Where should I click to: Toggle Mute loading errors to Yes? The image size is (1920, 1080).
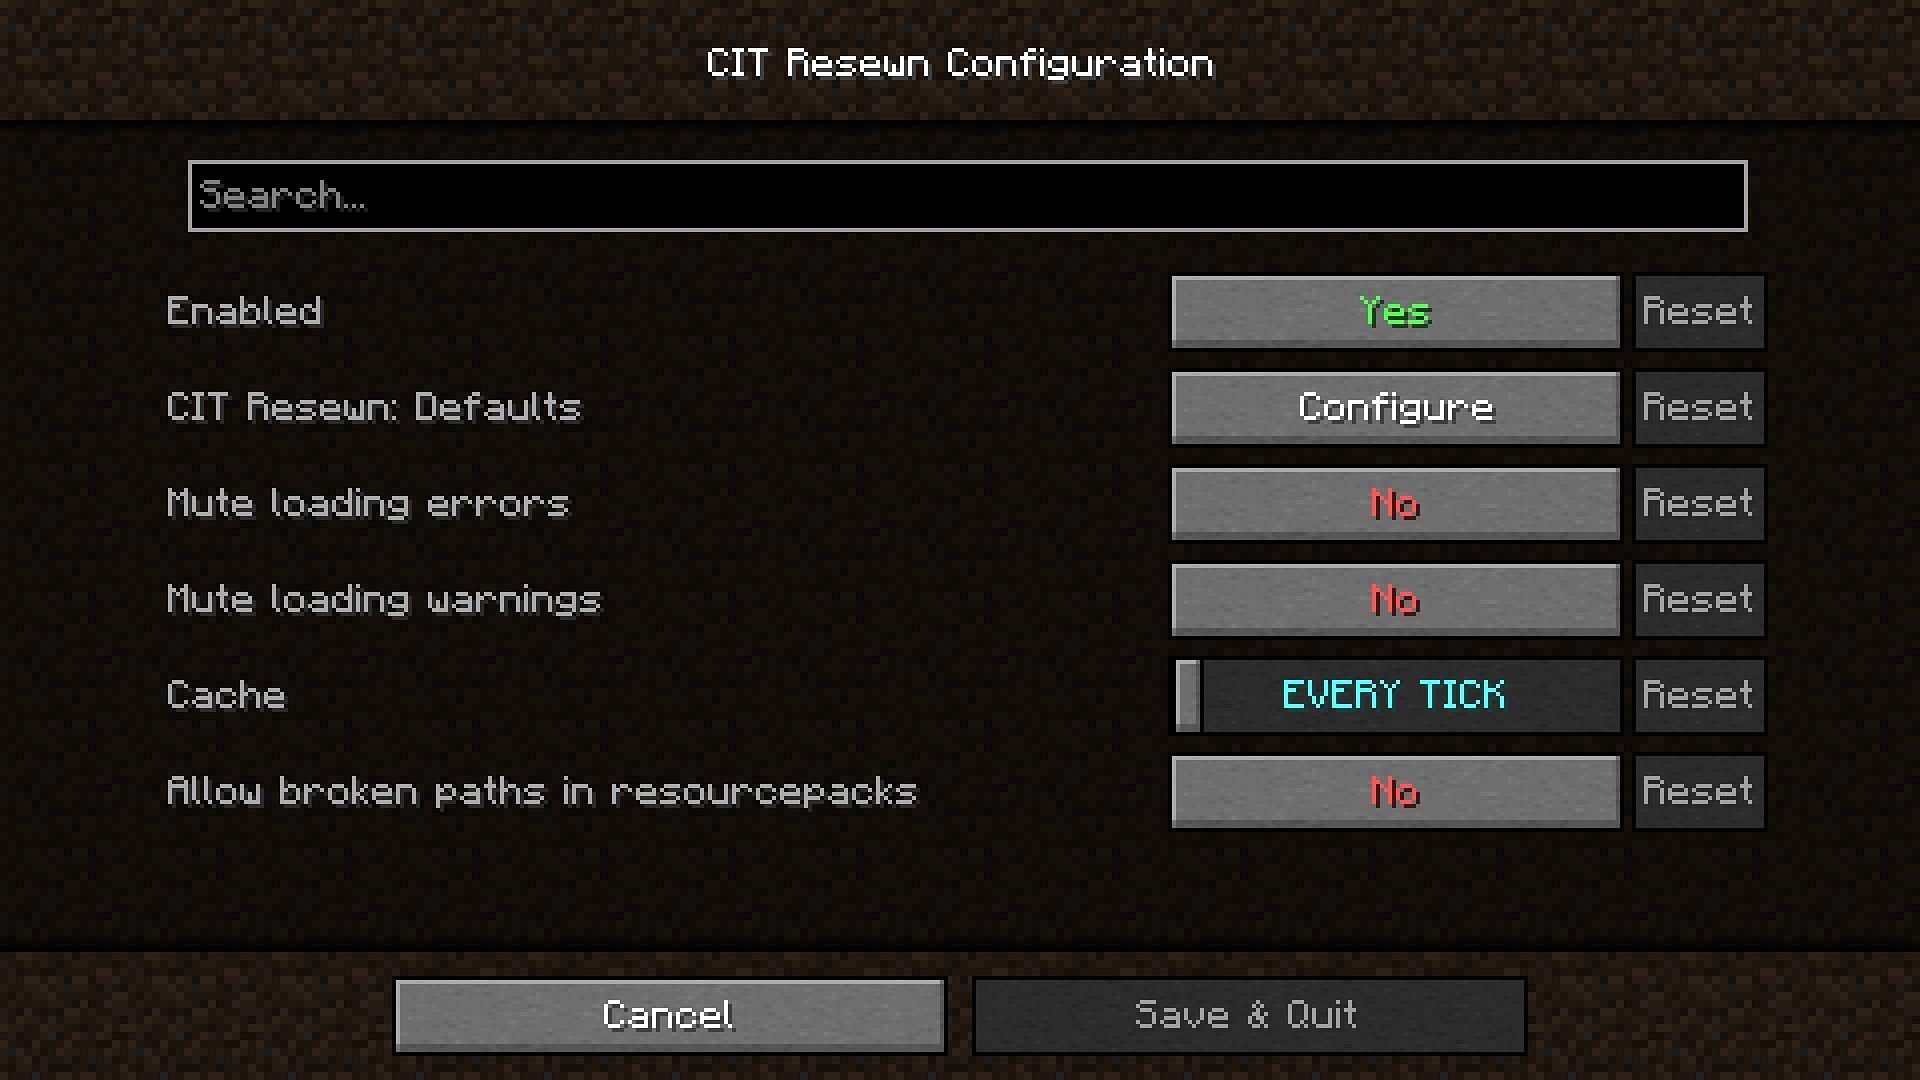click(1393, 502)
